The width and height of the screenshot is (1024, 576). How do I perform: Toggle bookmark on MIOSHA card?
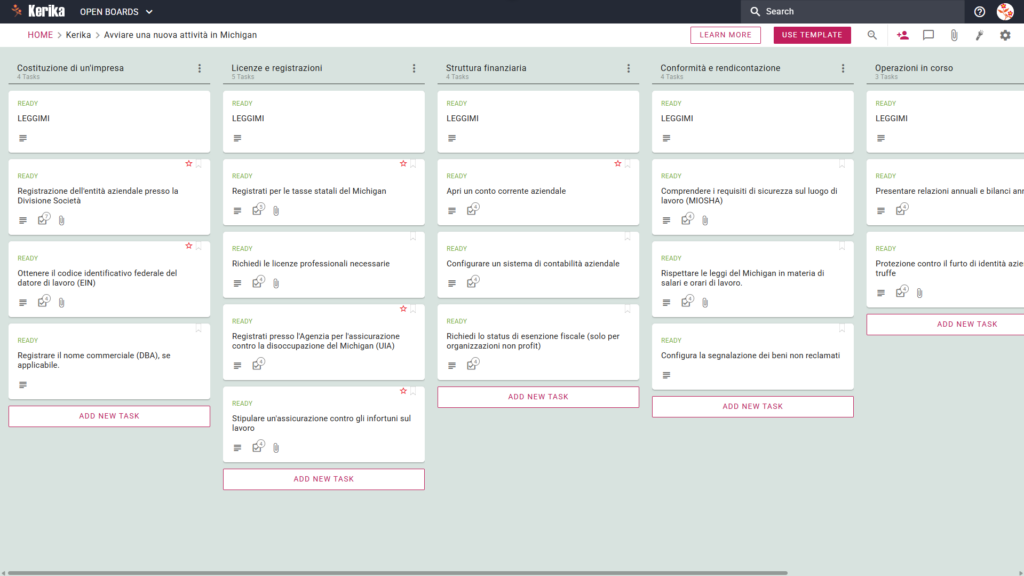[842, 164]
